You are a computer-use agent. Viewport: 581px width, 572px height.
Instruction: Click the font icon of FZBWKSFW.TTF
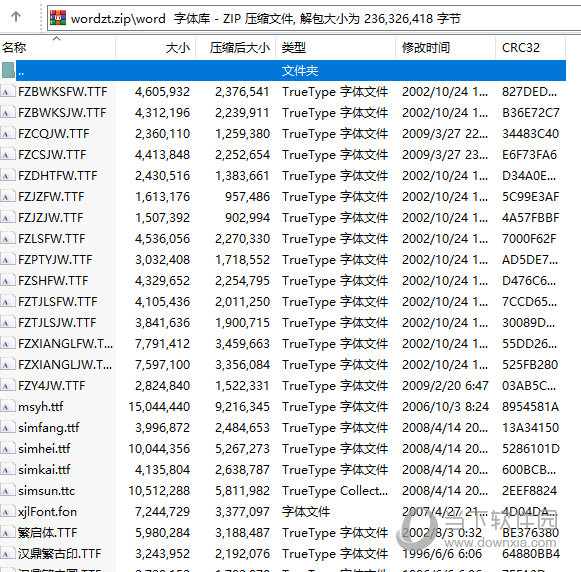click(x=7, y=92)
